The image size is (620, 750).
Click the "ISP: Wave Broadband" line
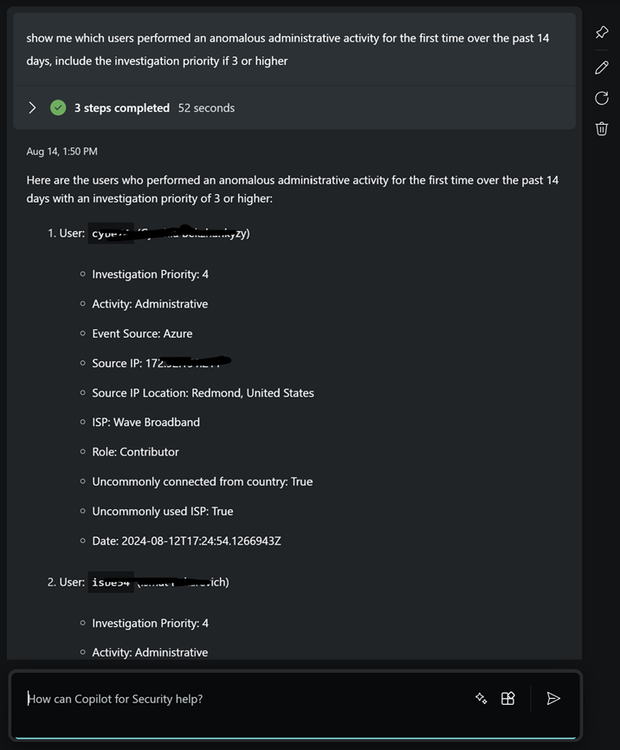point(146,422)
